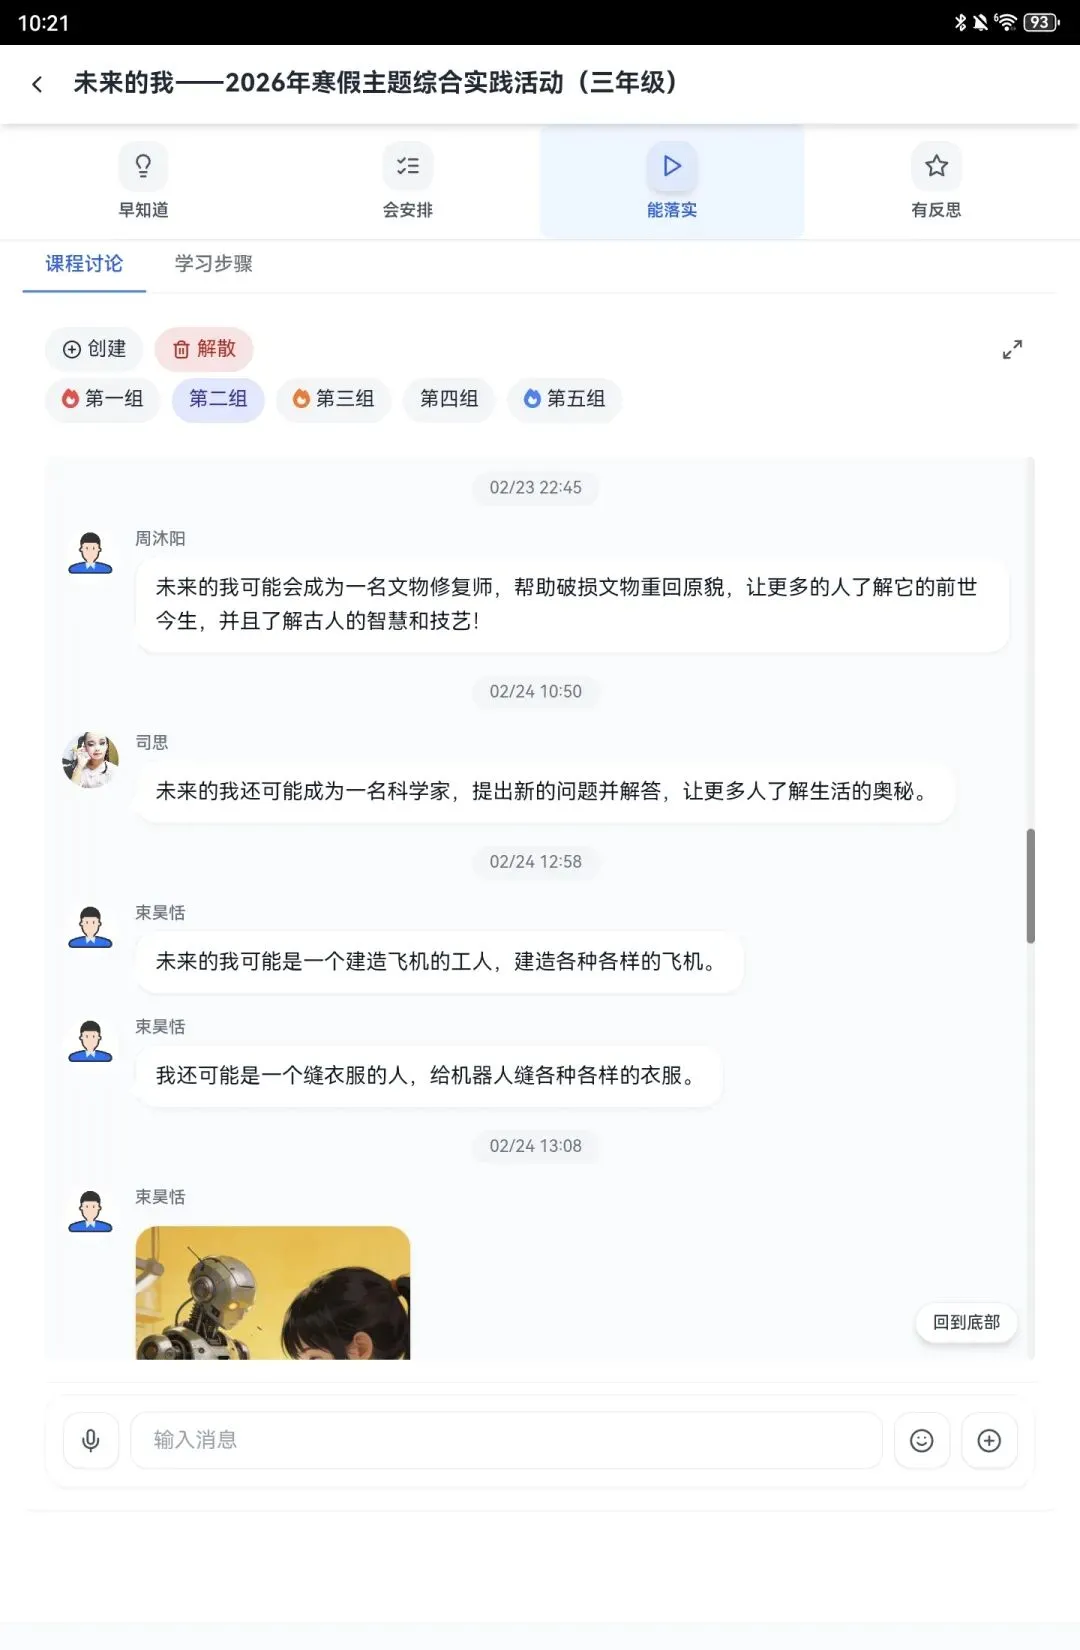Switch to the 学习步骤 tab
This screenshot has width=1080, height=1650.
[213, 264]
